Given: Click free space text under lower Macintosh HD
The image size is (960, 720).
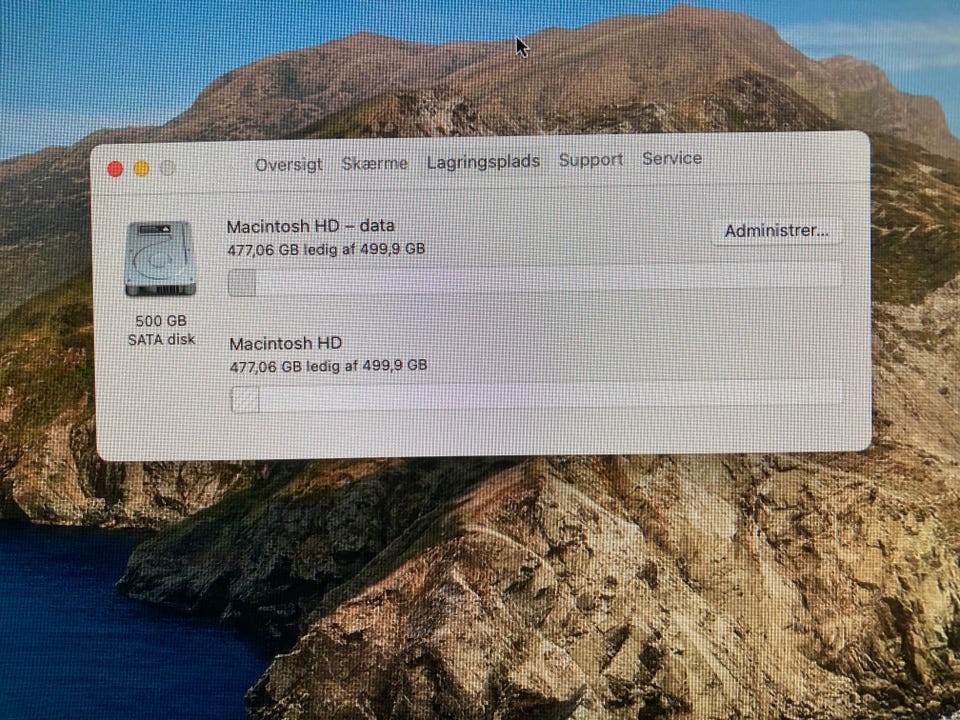Looking at the screenshot, I should tap(328, 366).
